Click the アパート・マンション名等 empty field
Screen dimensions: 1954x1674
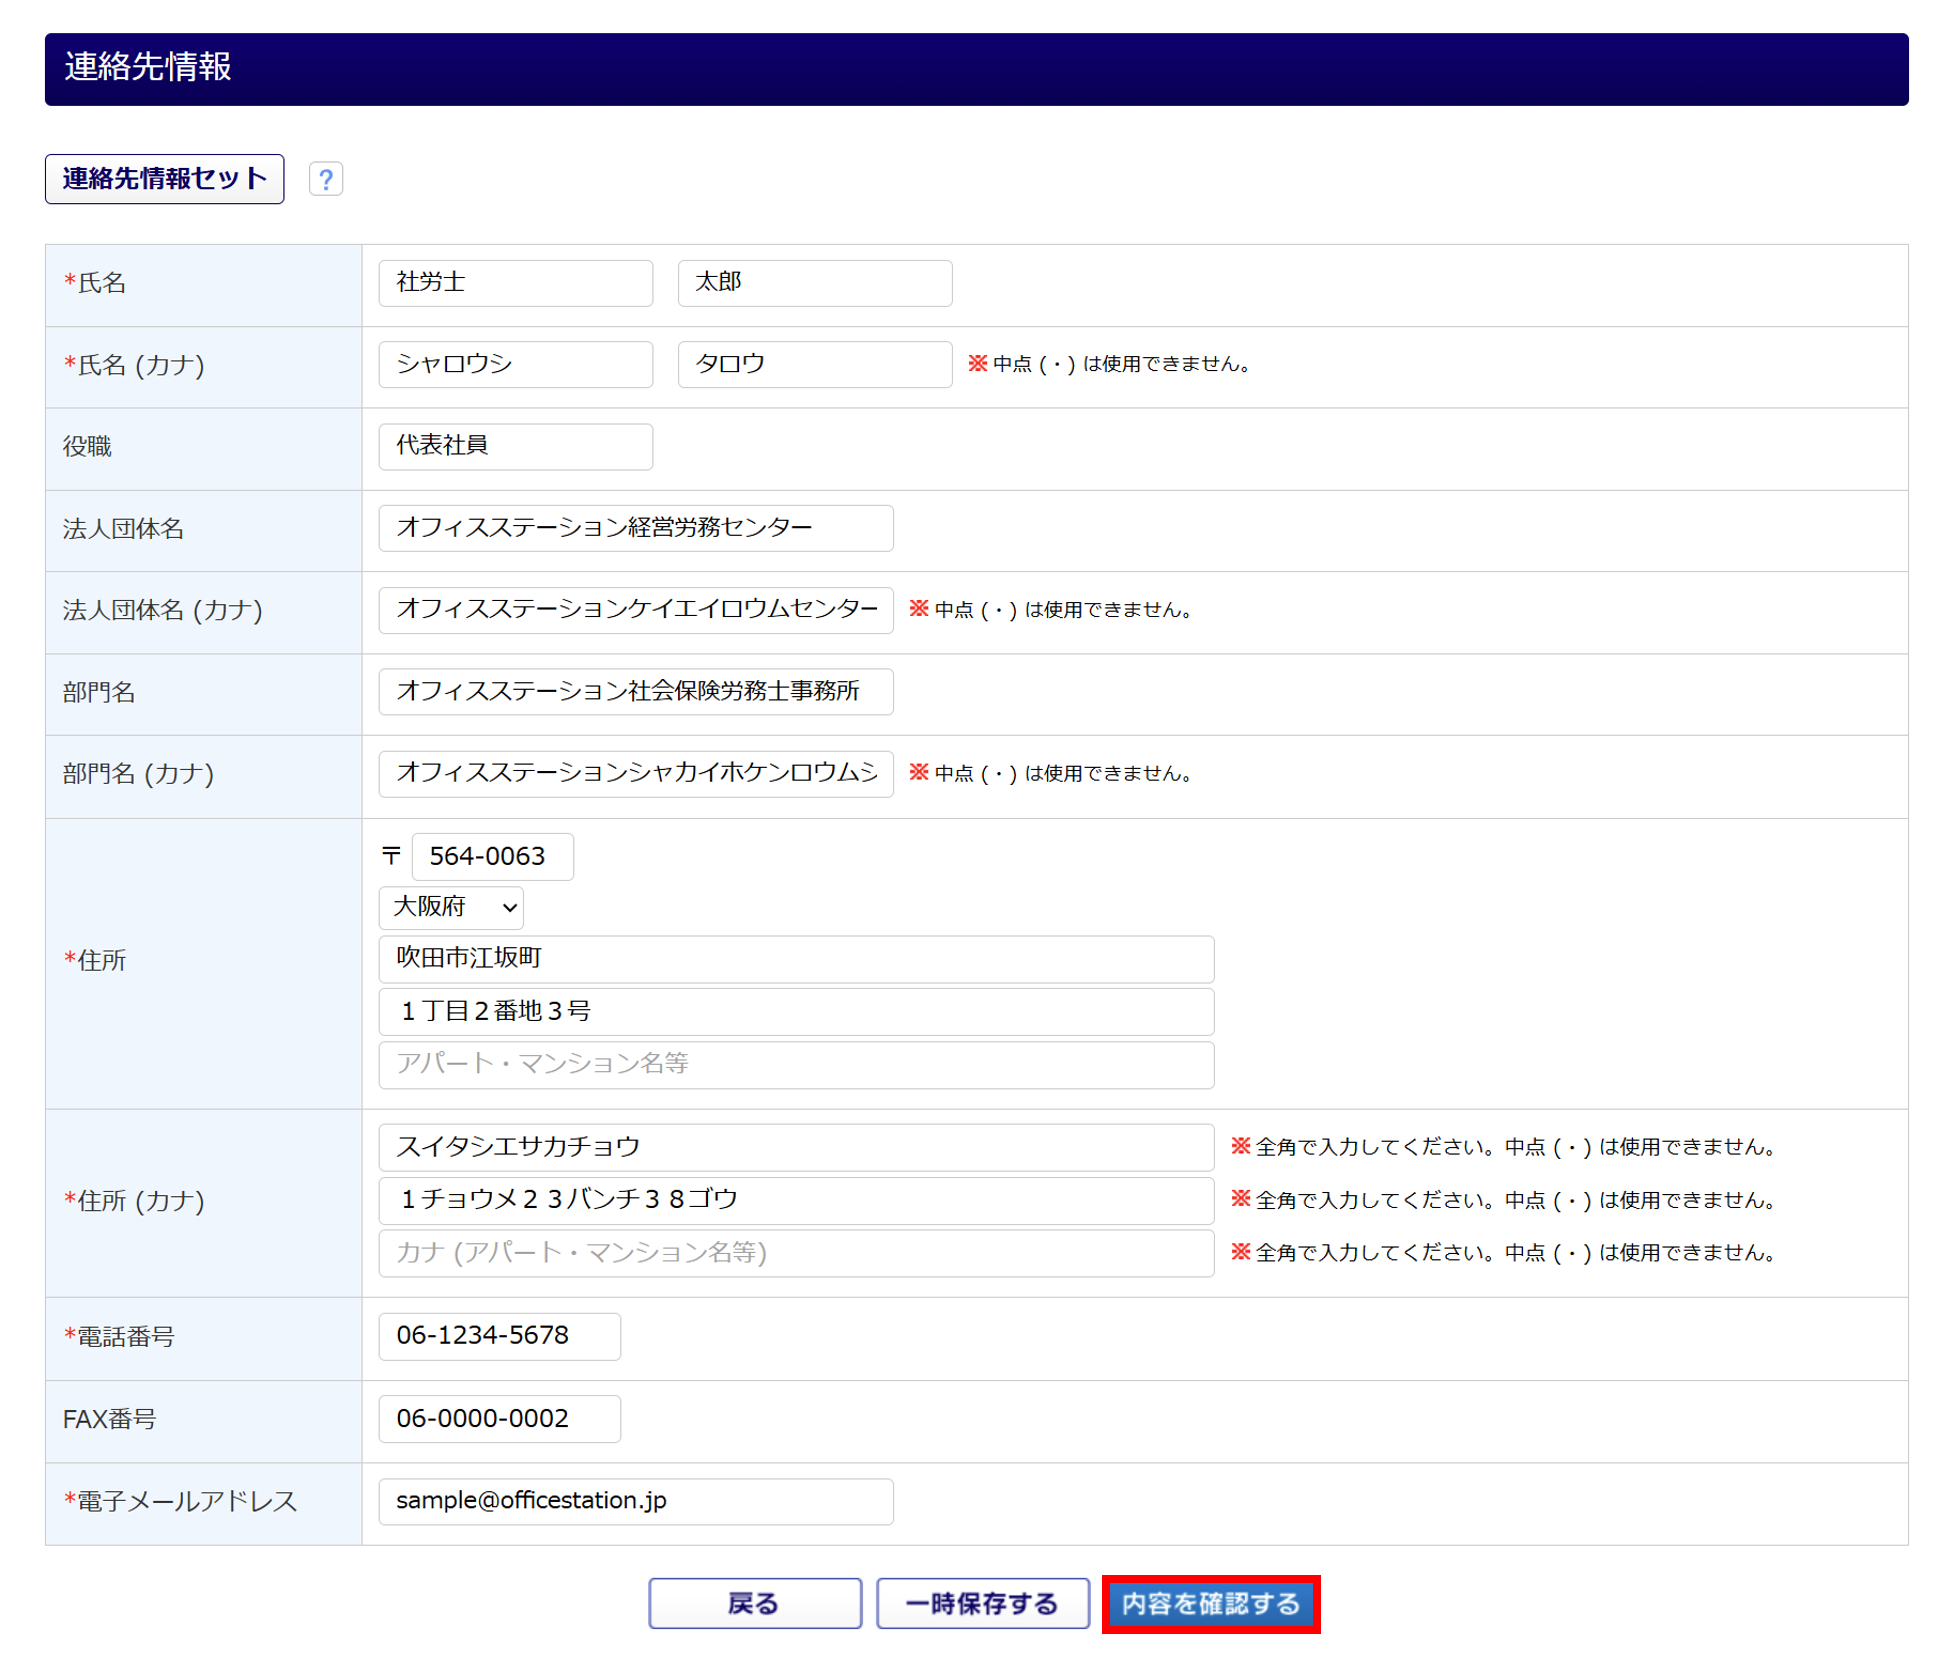(x=795, y=1064)
